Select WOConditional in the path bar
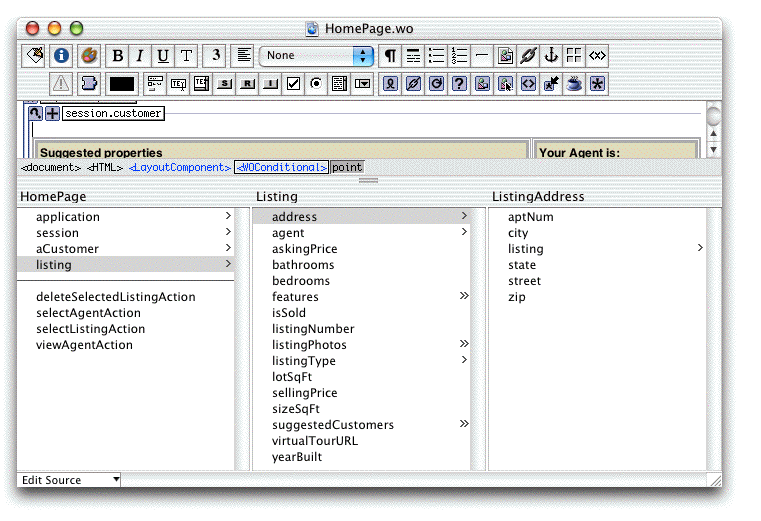The height and width of the screenshot is (521, 761). coord(281,167)
